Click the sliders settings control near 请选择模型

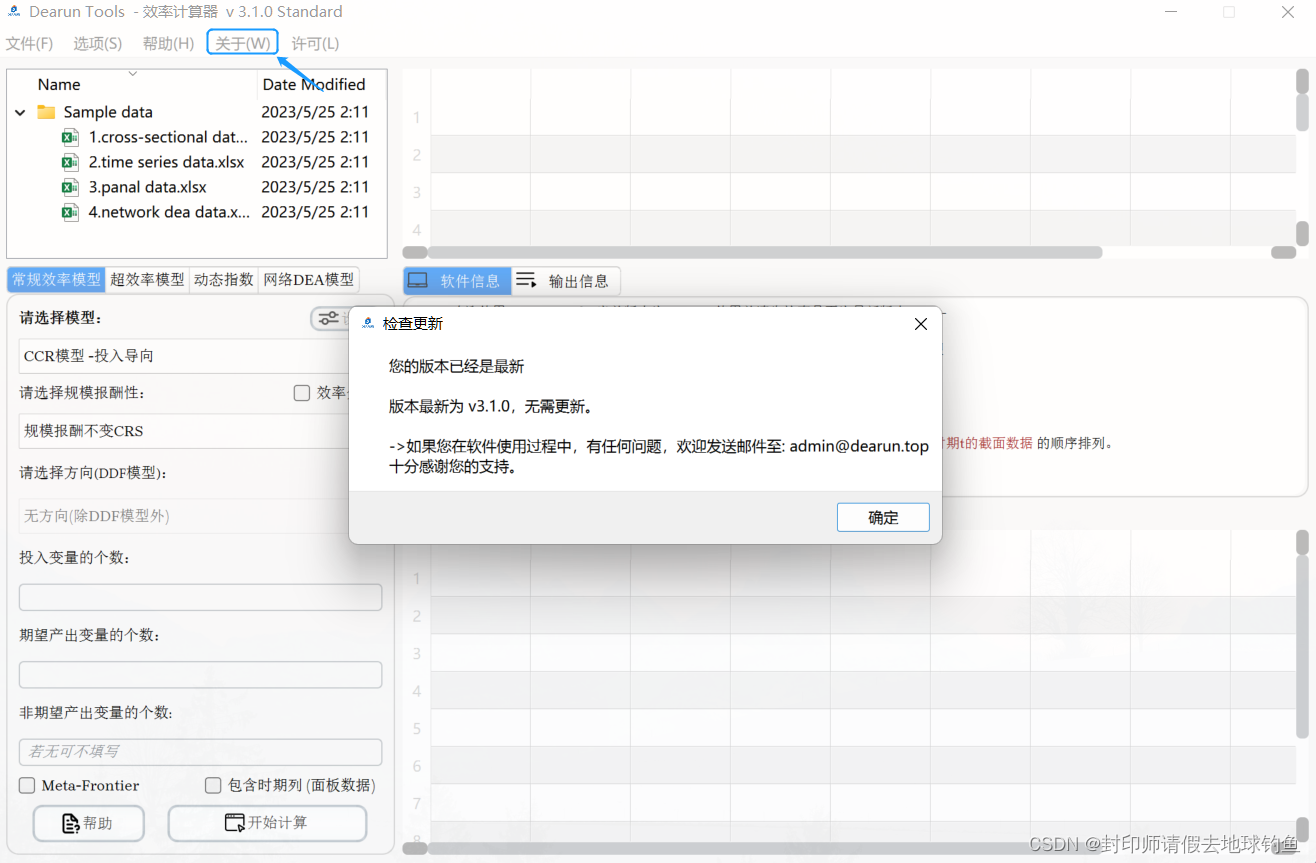(x=328, y=318)
